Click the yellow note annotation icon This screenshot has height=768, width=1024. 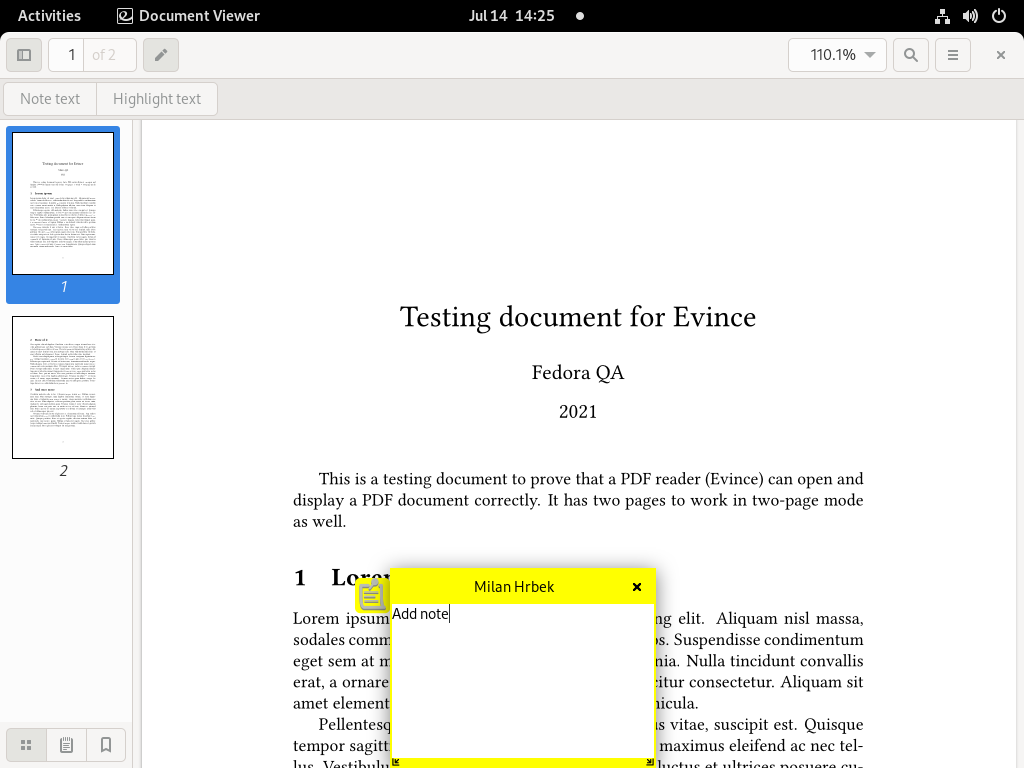pos(372,595)
